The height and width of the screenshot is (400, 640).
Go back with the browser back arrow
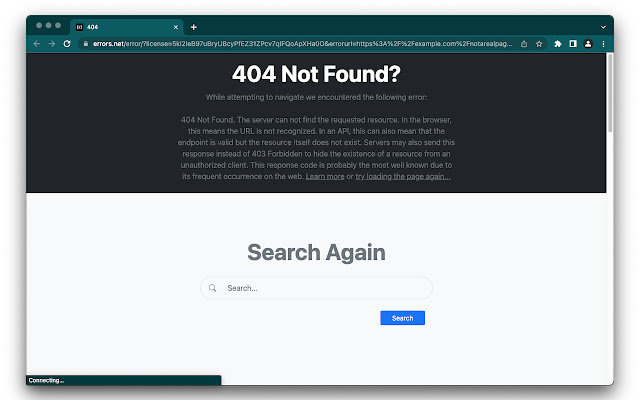coord(37,44)
